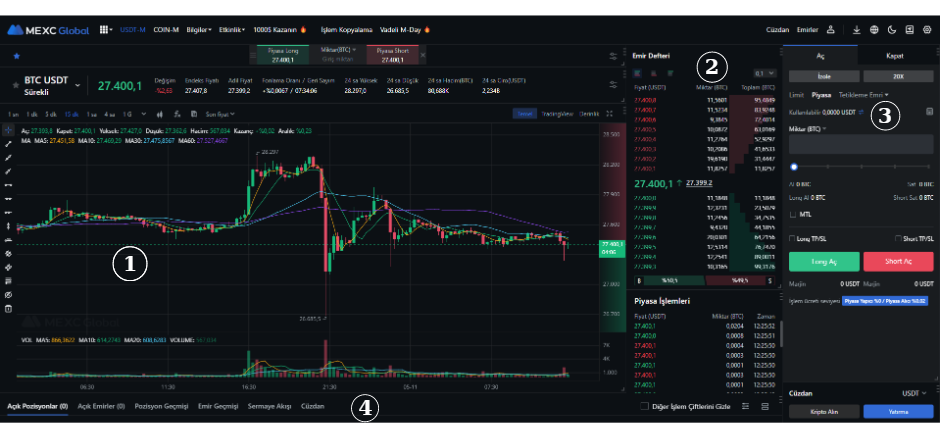The height and width of the screenshot is (438, 940).
Task: Open the Emir Geçmişi tab
Action: pyautogui.click(x=218, y=407)
